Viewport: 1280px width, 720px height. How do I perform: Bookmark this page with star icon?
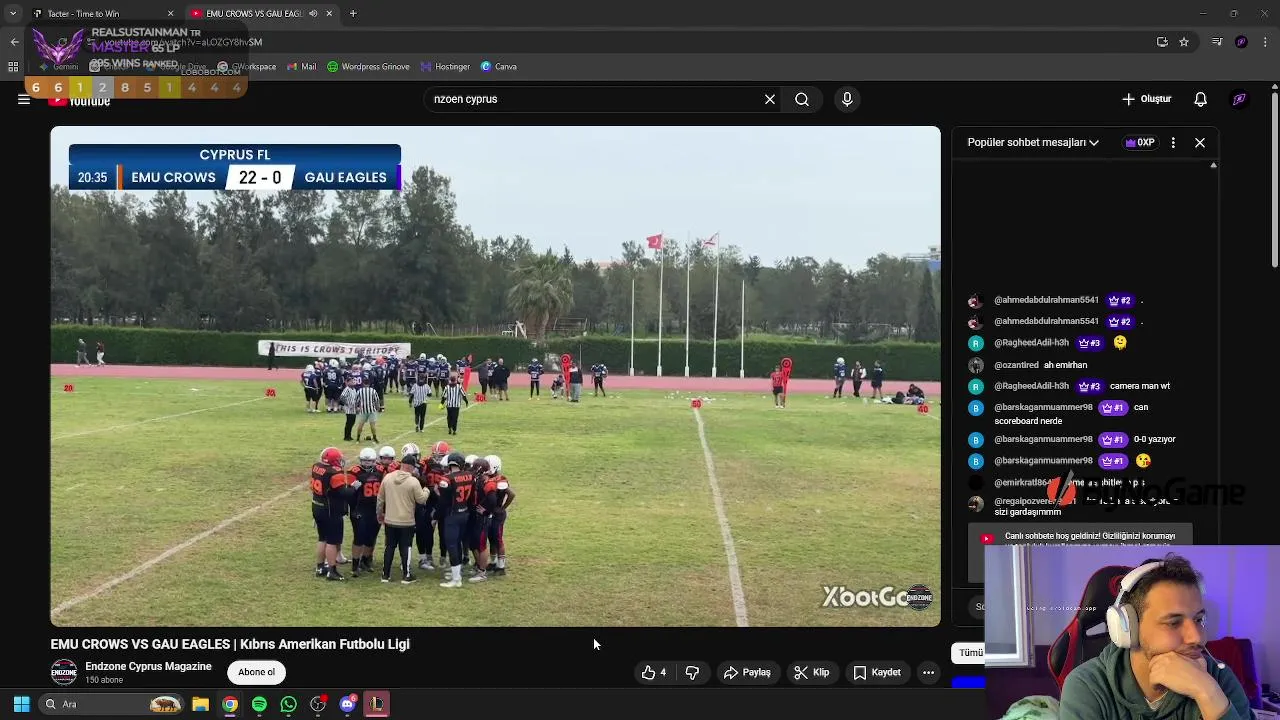[x=1184, y=42]
